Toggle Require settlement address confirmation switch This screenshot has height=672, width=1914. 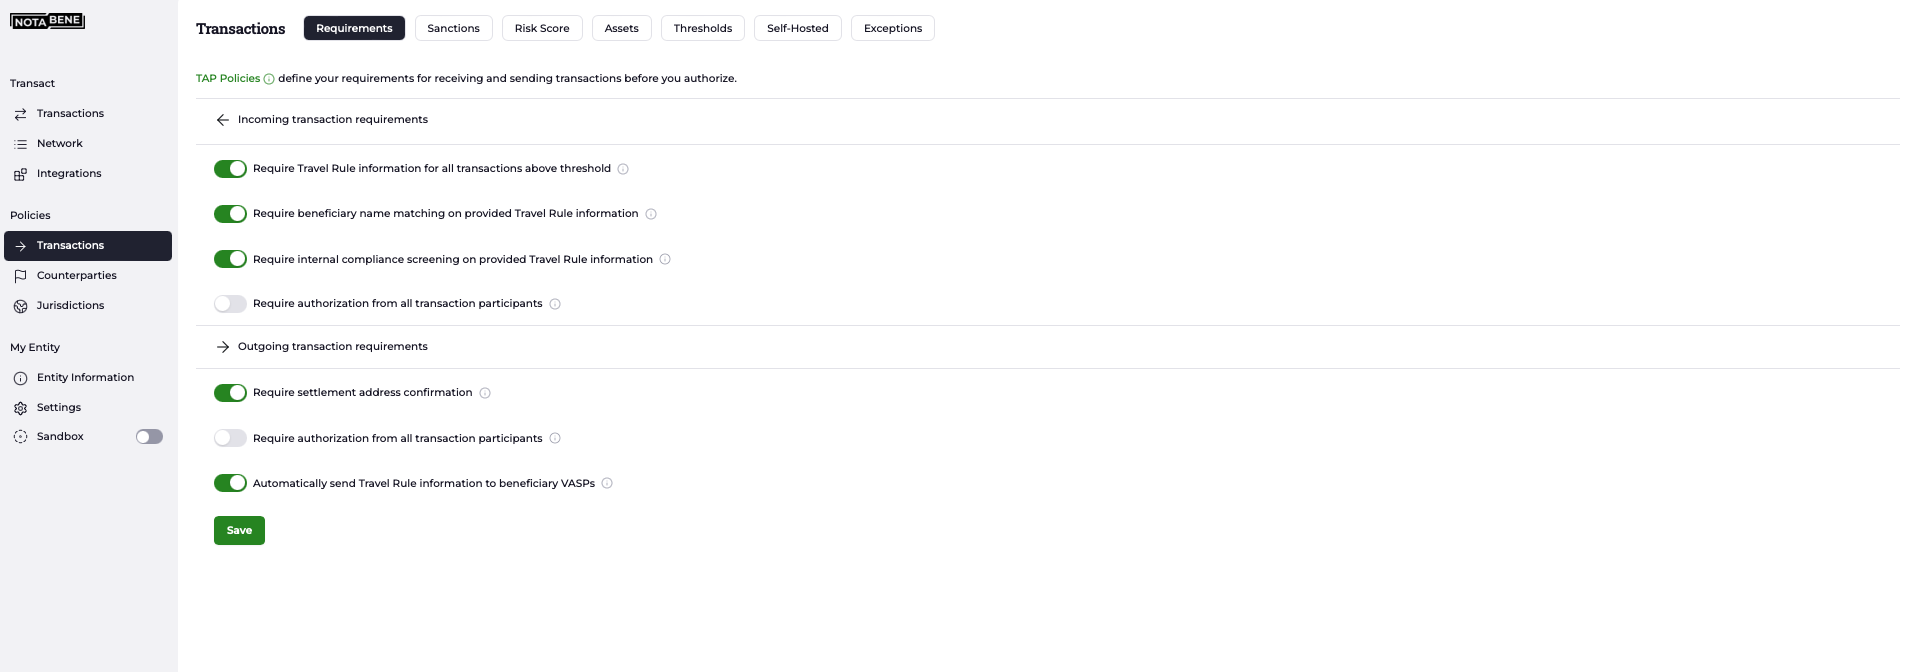tap(230, 393)
